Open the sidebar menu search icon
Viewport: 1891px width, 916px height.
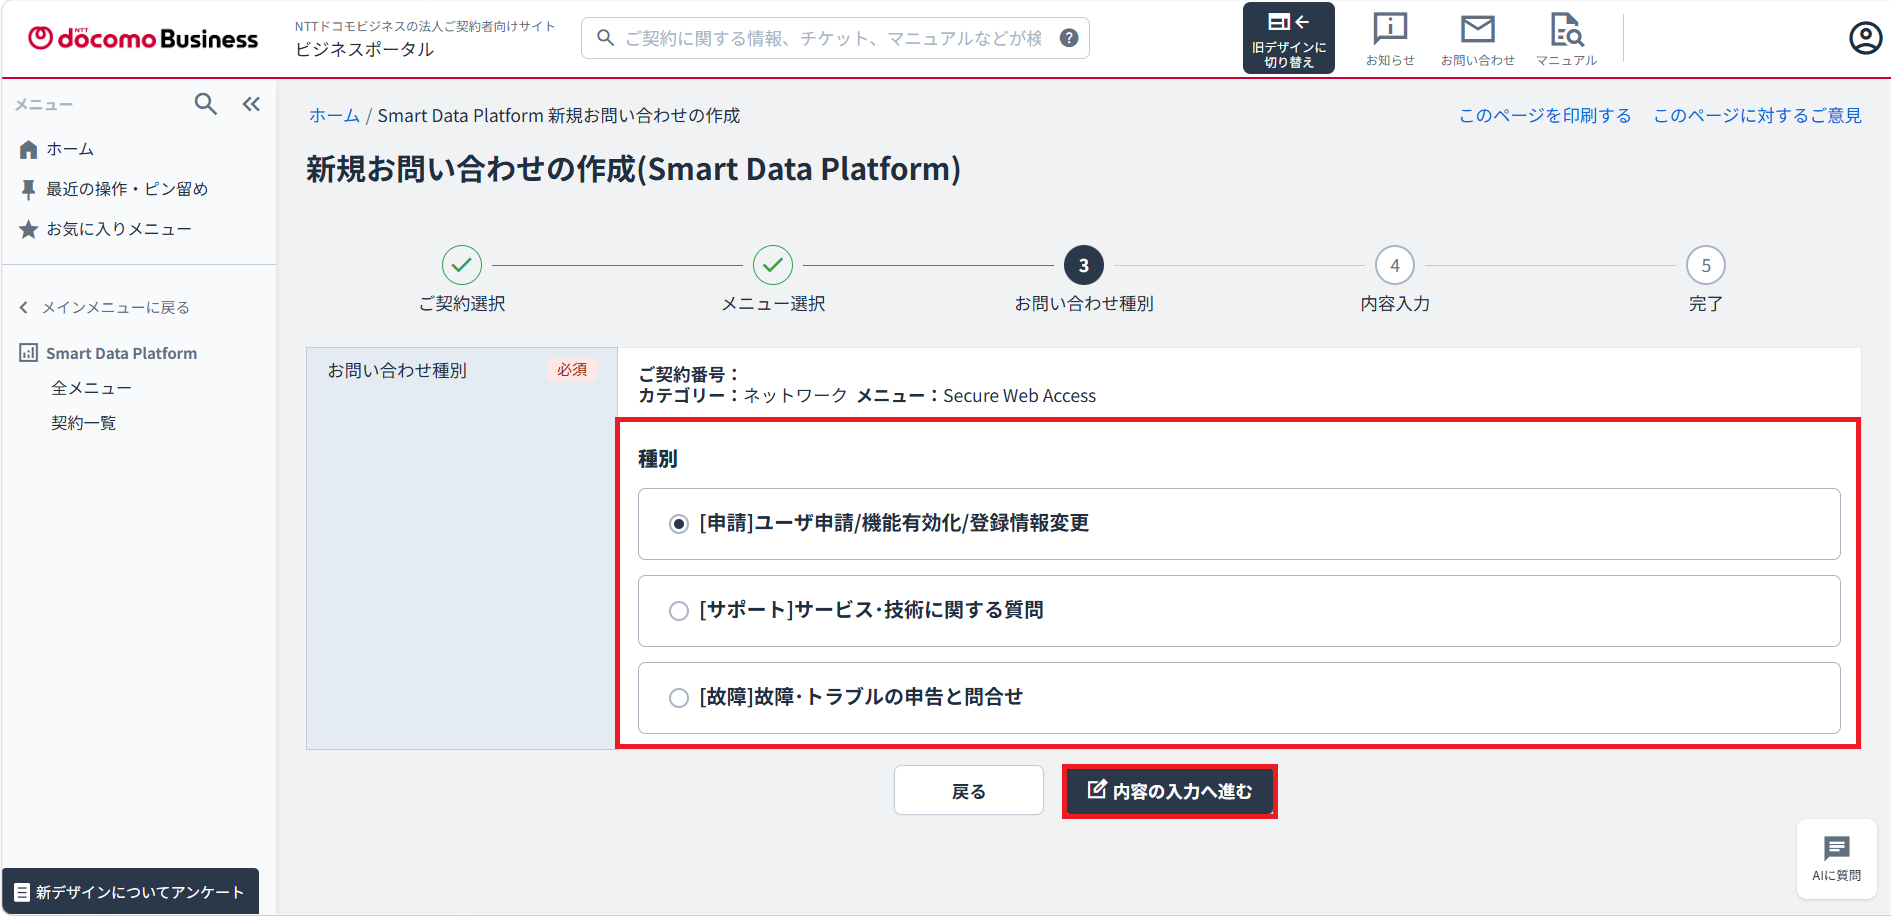205,104
